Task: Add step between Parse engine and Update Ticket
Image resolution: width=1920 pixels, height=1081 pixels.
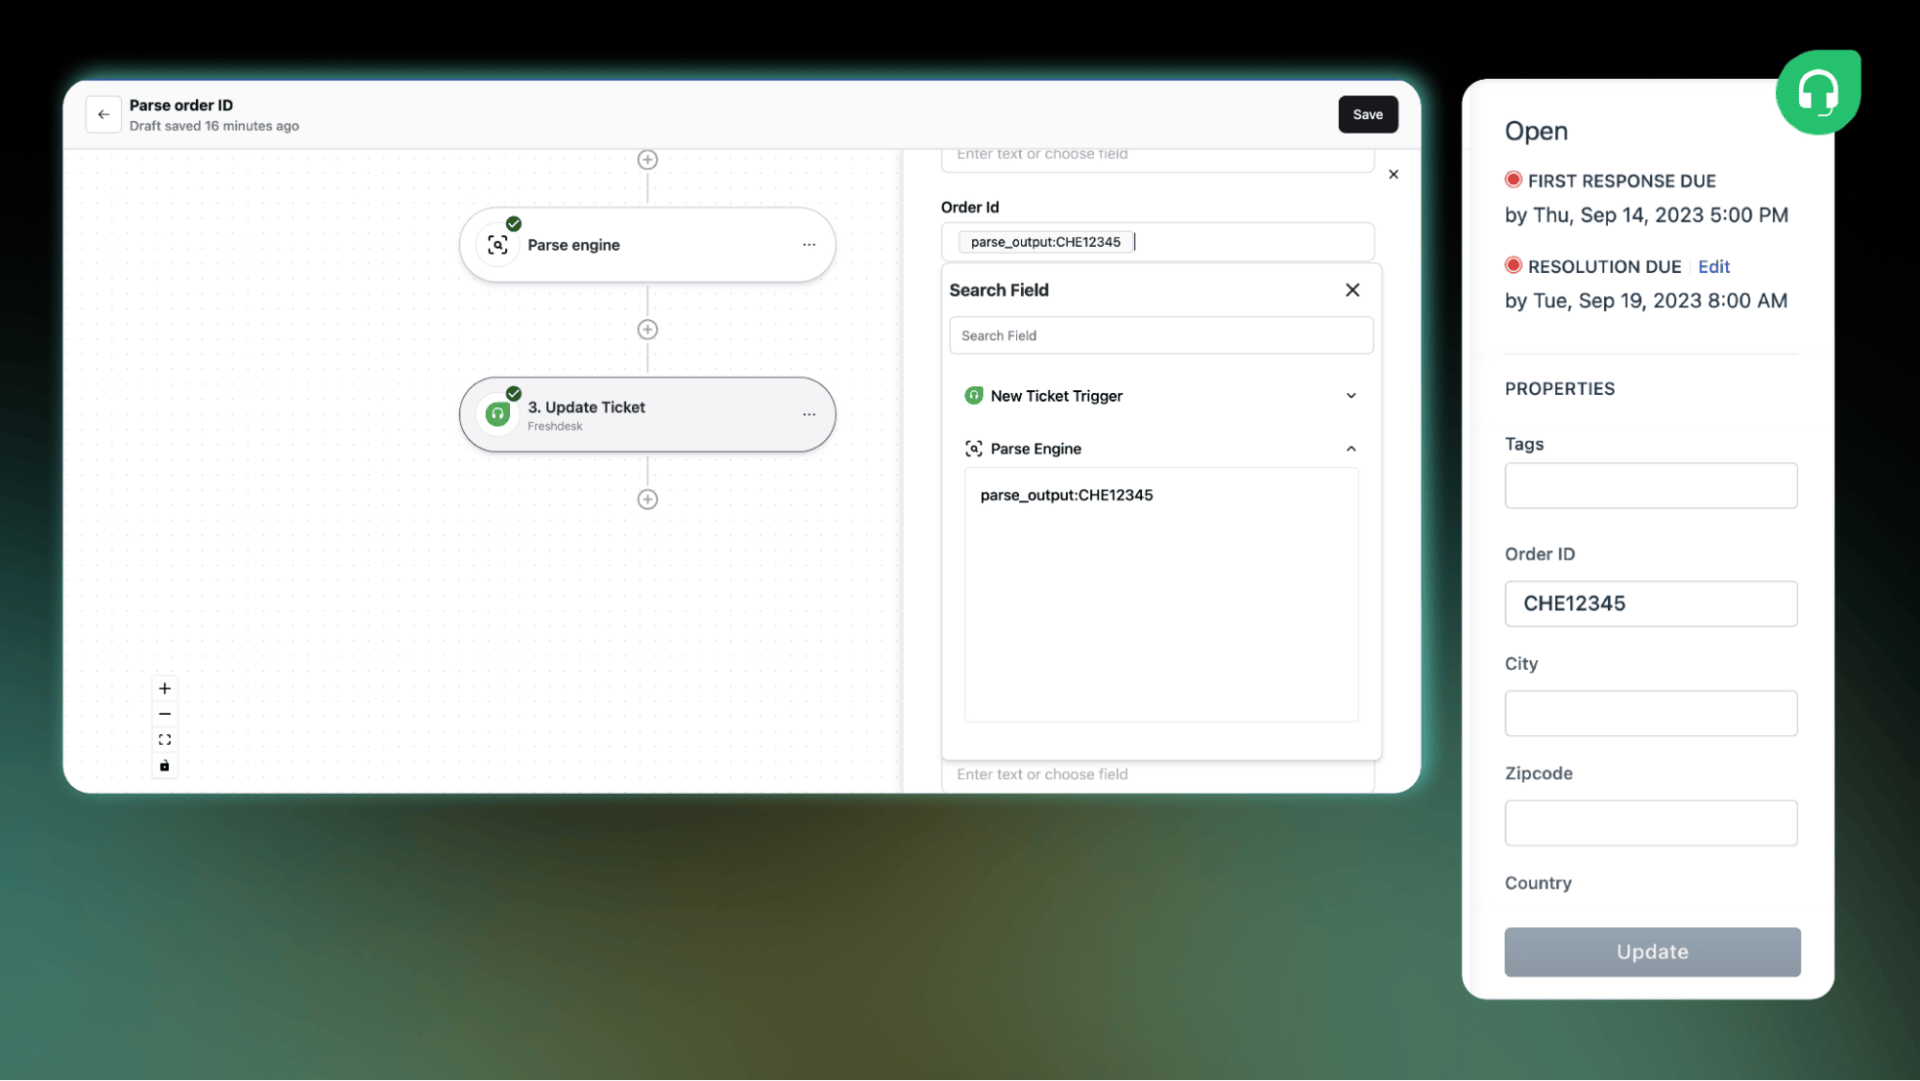Action: click(647, 330)
